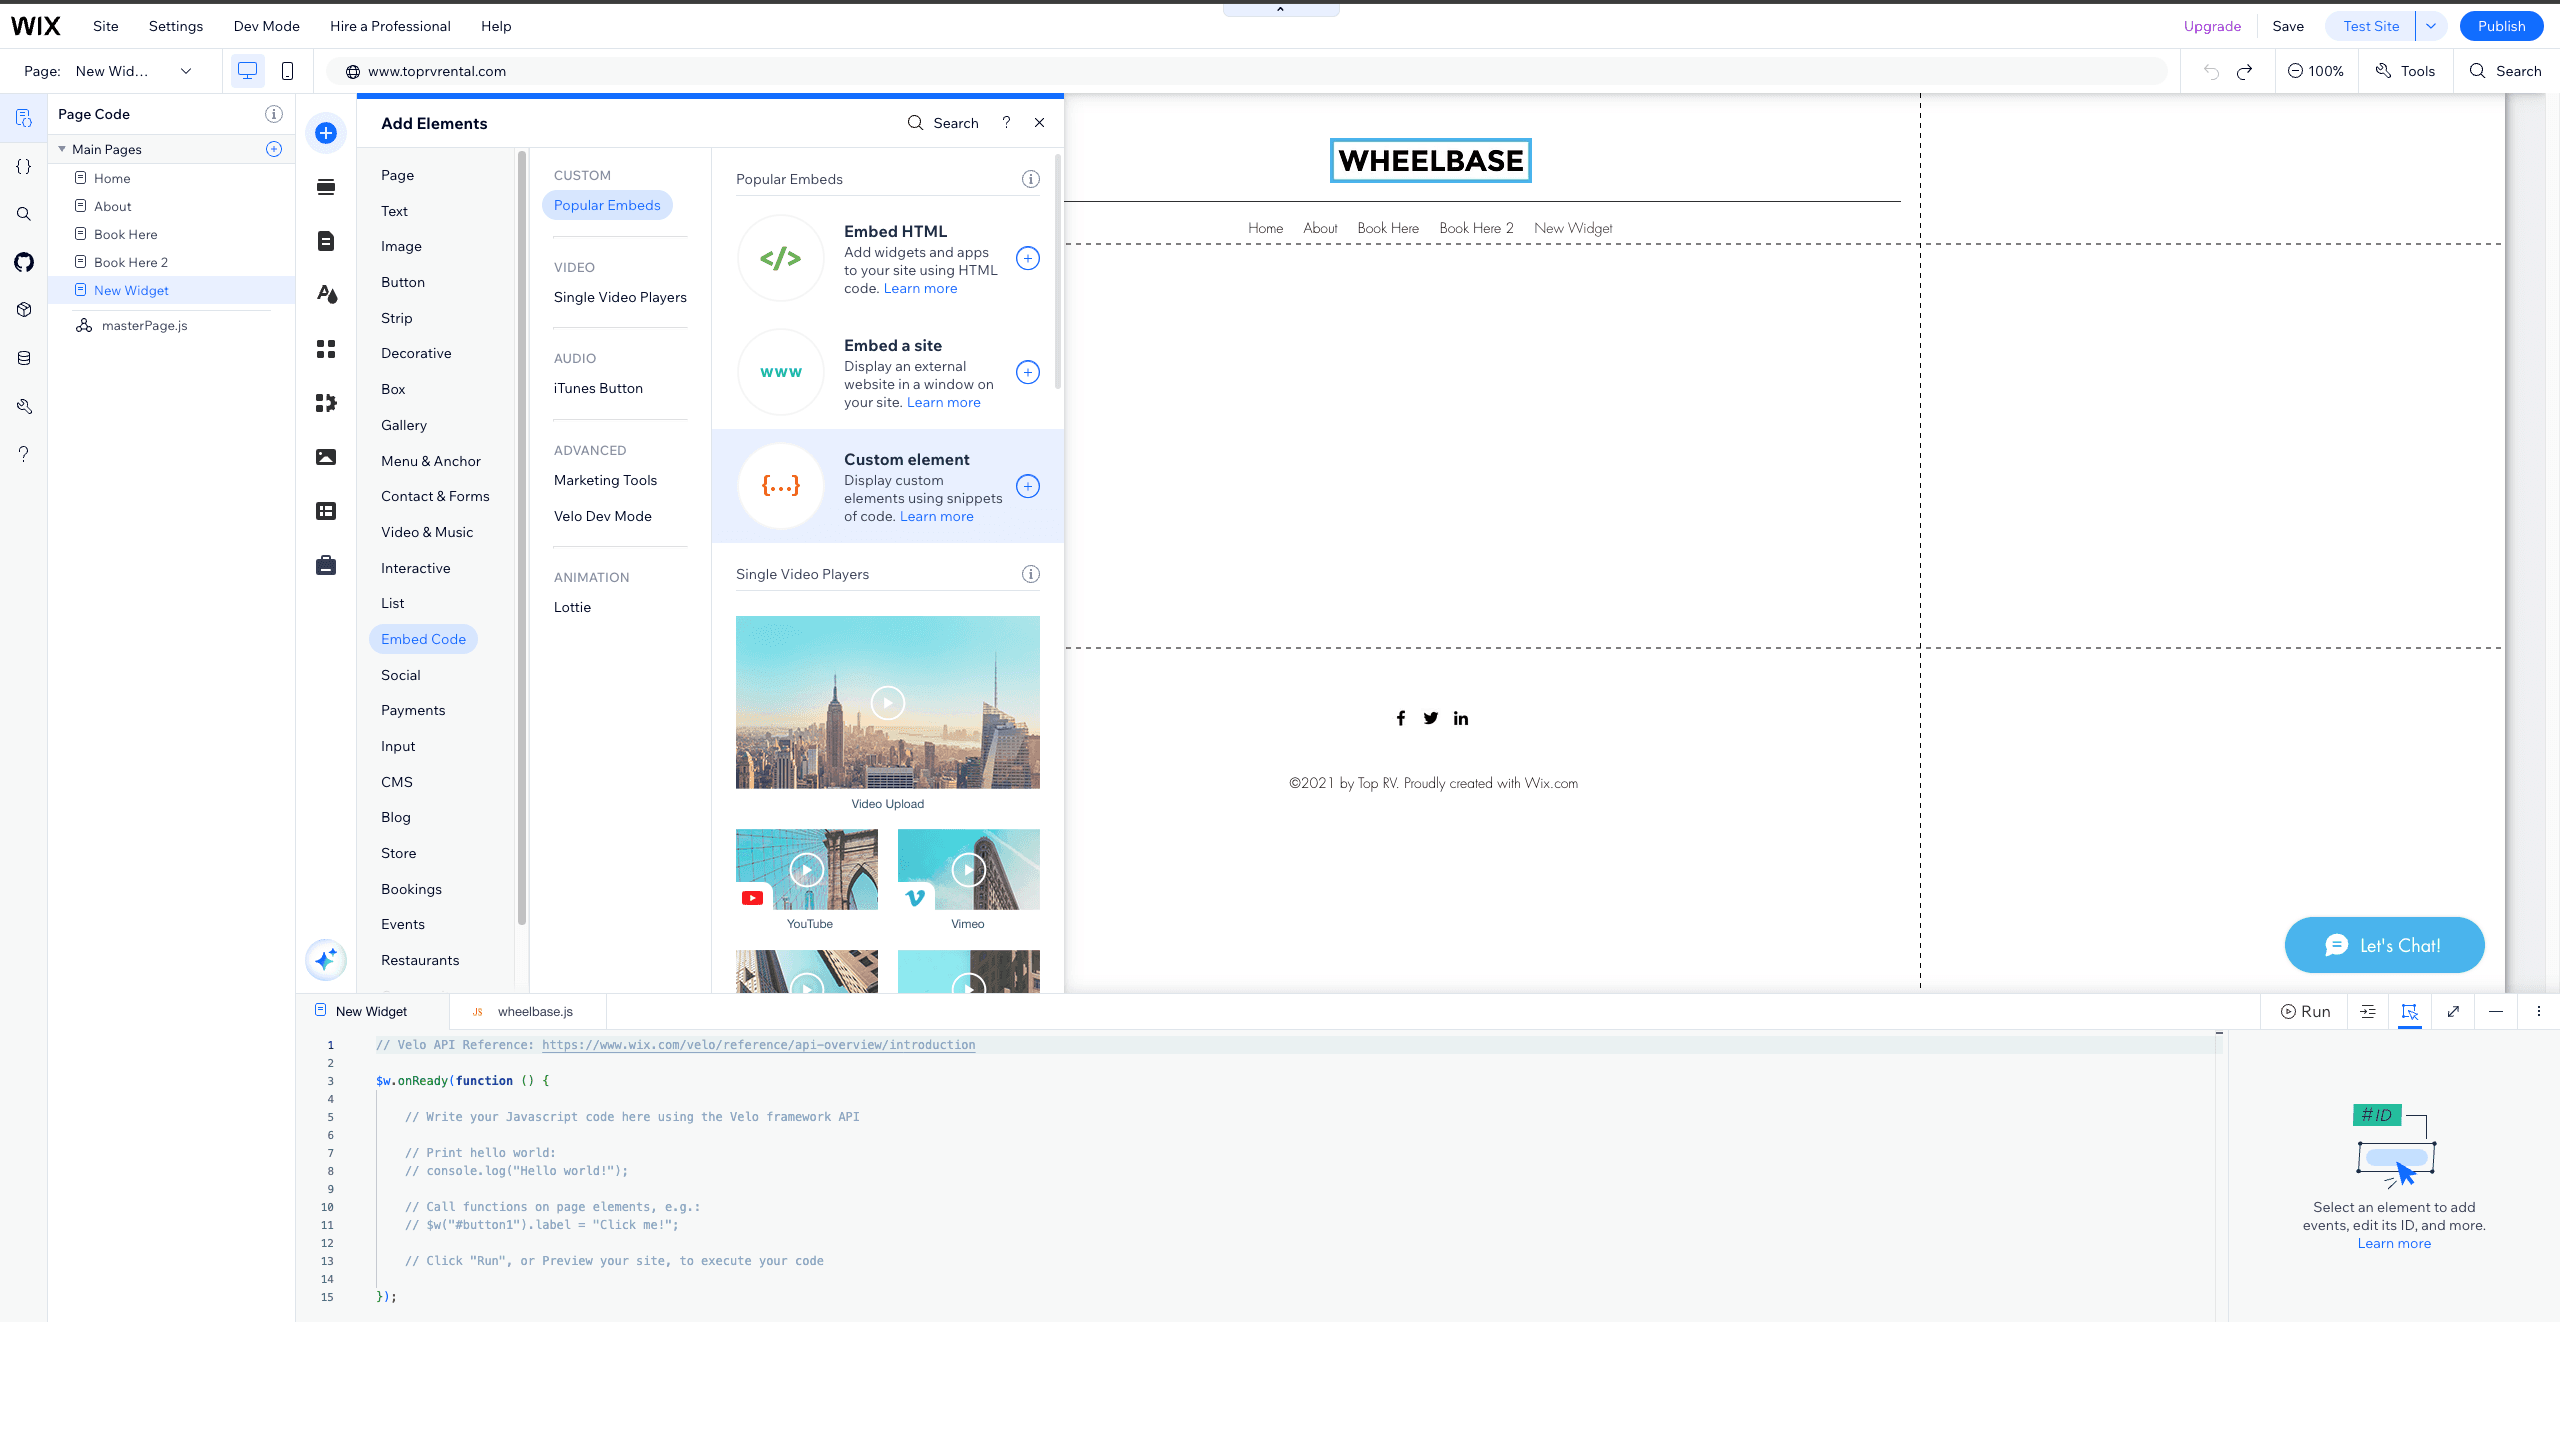Viewport: 2560px width, 1436px height.
Task: Open the Databases sidebar icon
Action: pyautogui.click(x=23, y=357)
